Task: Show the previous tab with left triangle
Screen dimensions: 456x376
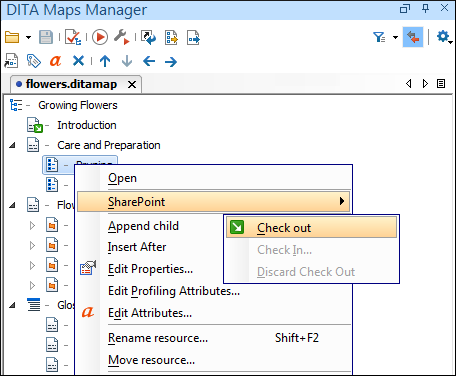Action: [409, 83]
